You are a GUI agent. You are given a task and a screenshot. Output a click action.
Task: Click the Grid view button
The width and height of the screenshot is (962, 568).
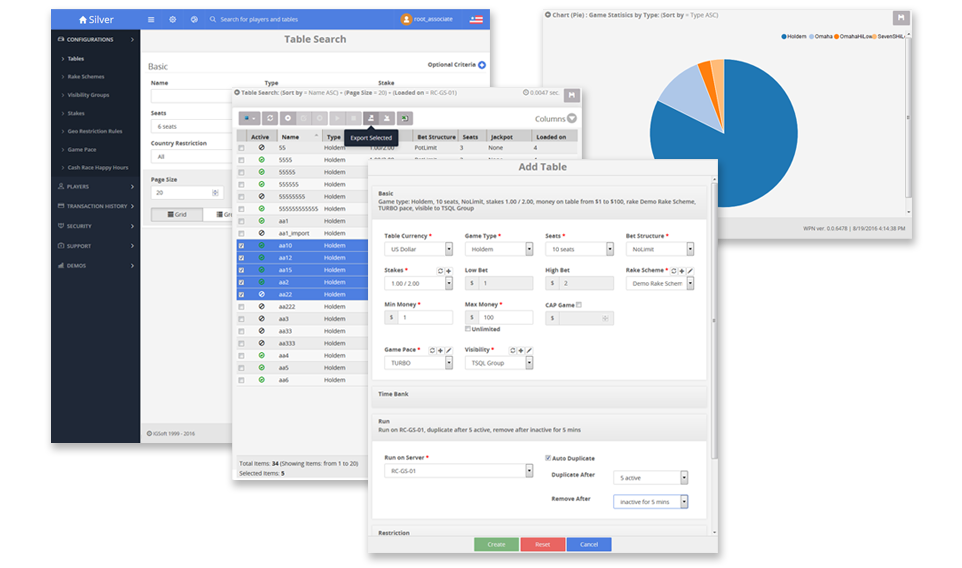coord(177,214)
